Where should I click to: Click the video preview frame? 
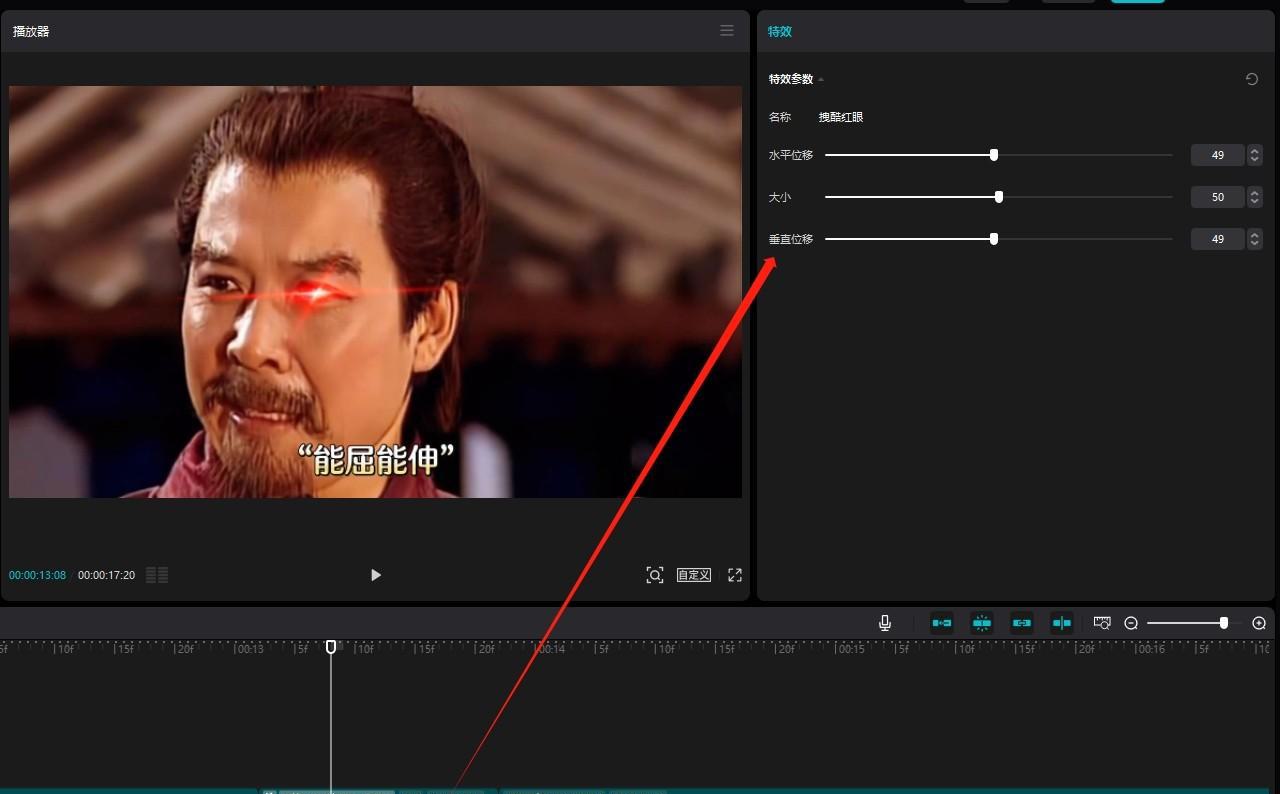pyautogui.click(x=375, y=291)
